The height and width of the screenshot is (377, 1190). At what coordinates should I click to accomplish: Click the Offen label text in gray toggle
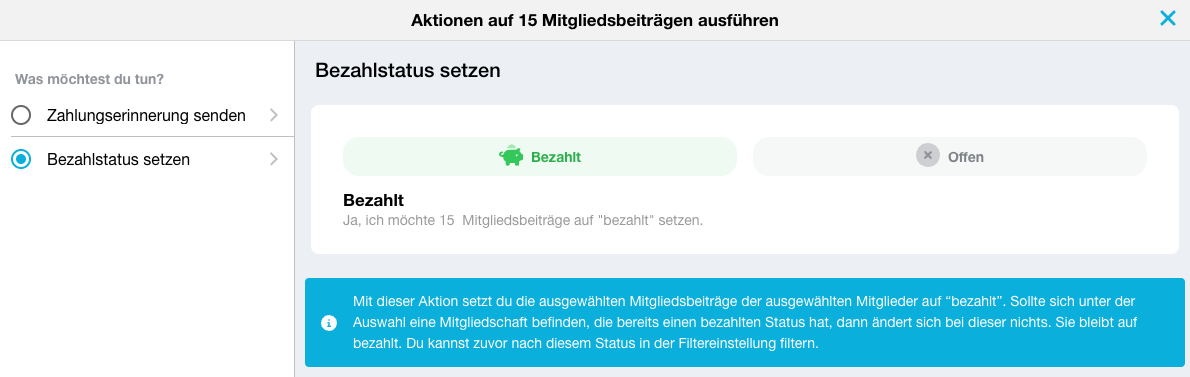[x=965, y=157]
